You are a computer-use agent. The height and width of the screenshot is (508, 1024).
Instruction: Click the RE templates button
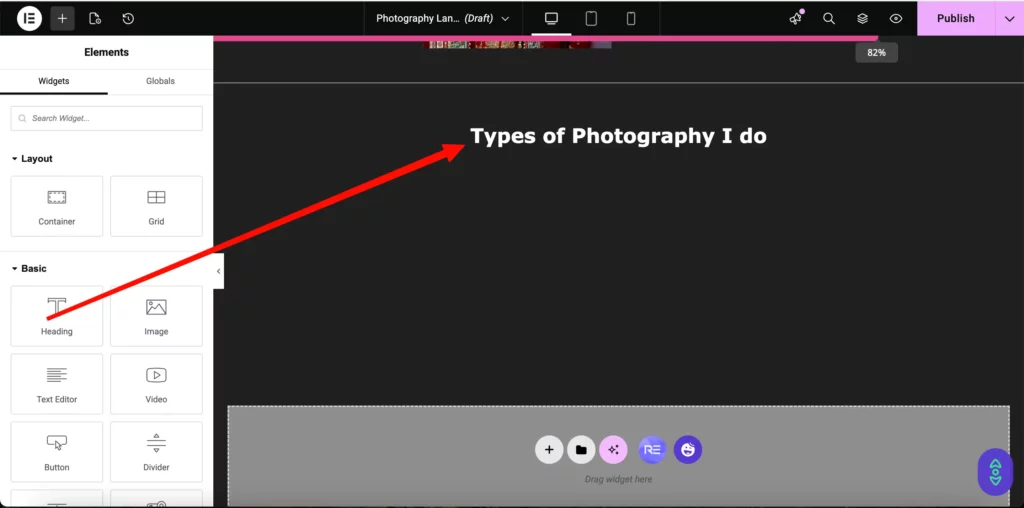(x=652, y=449)
